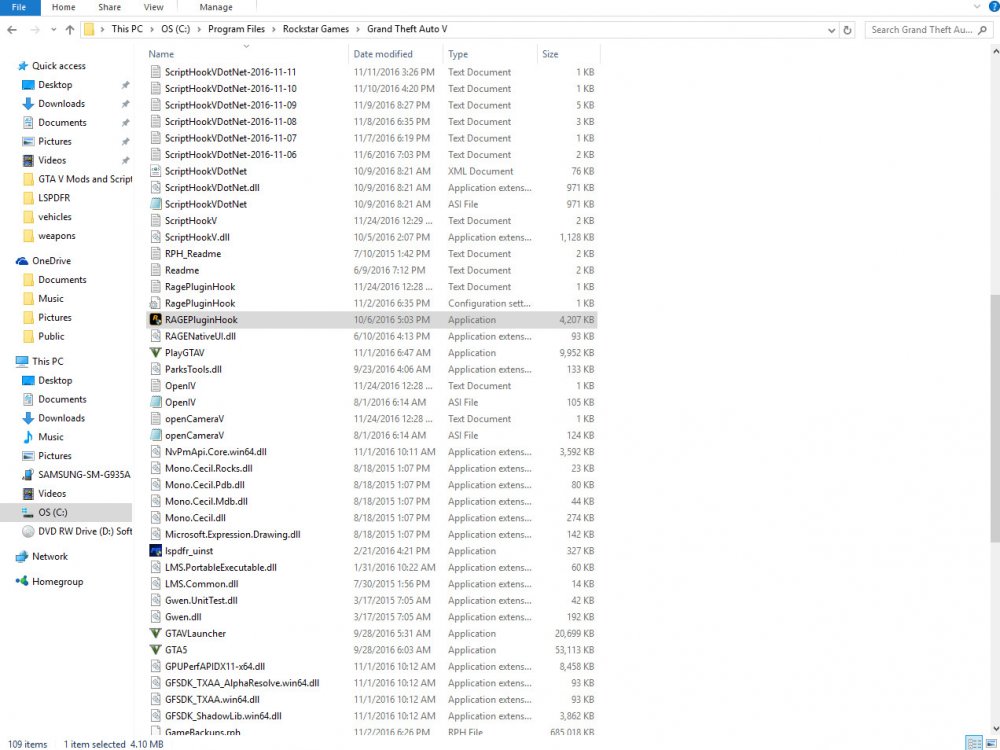This screenshot has height=750, width=1000.
Task: Click the SAMSUNG-SM-G935A device icon
Action: (x=28, y=474)
